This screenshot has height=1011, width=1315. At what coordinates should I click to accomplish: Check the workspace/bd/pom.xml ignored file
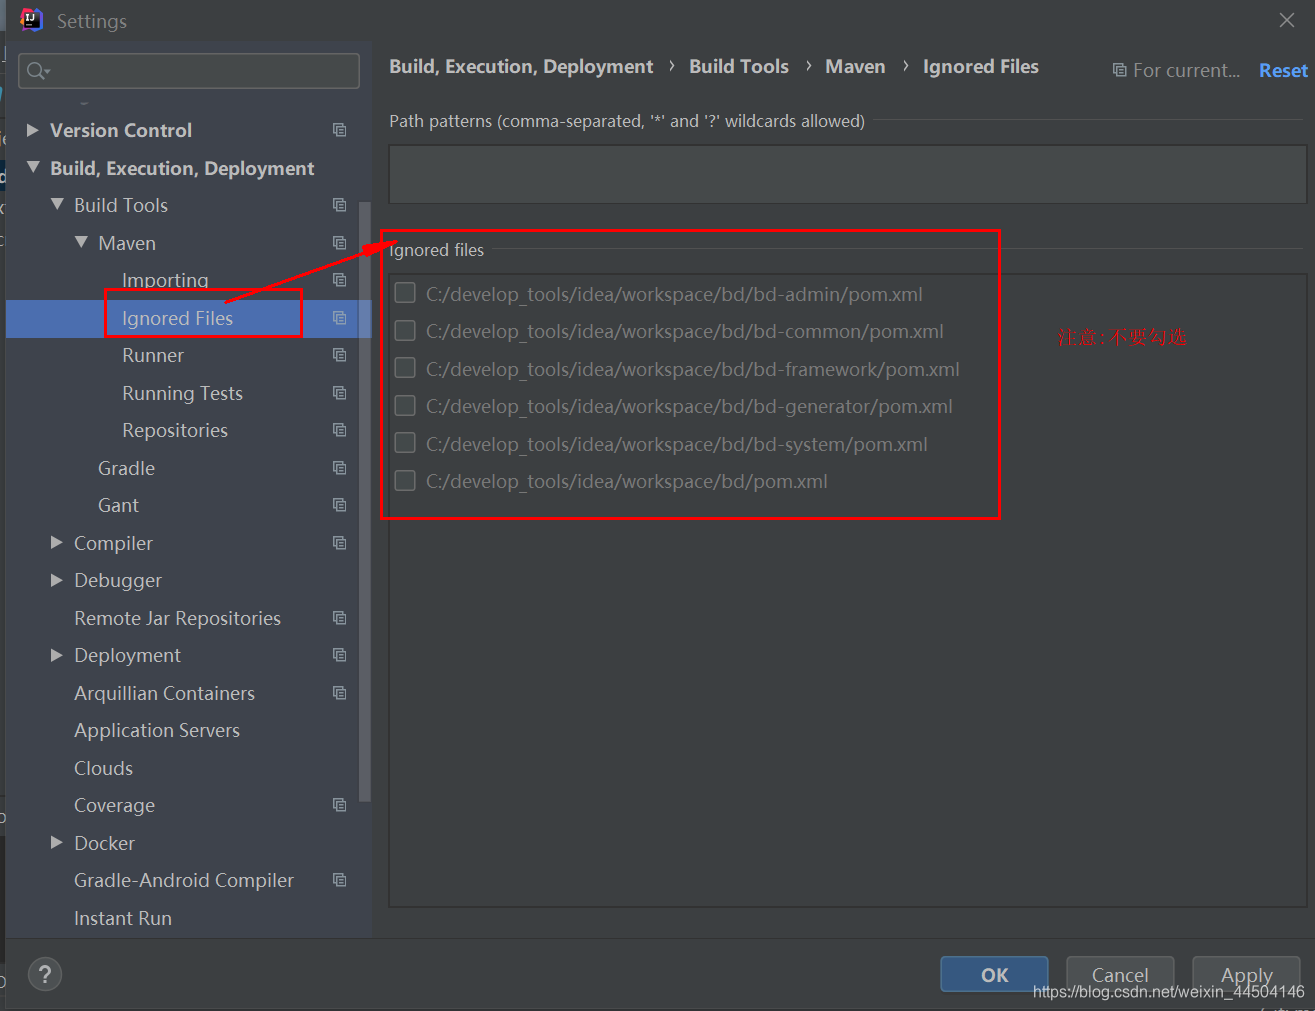tap(405, 481)
